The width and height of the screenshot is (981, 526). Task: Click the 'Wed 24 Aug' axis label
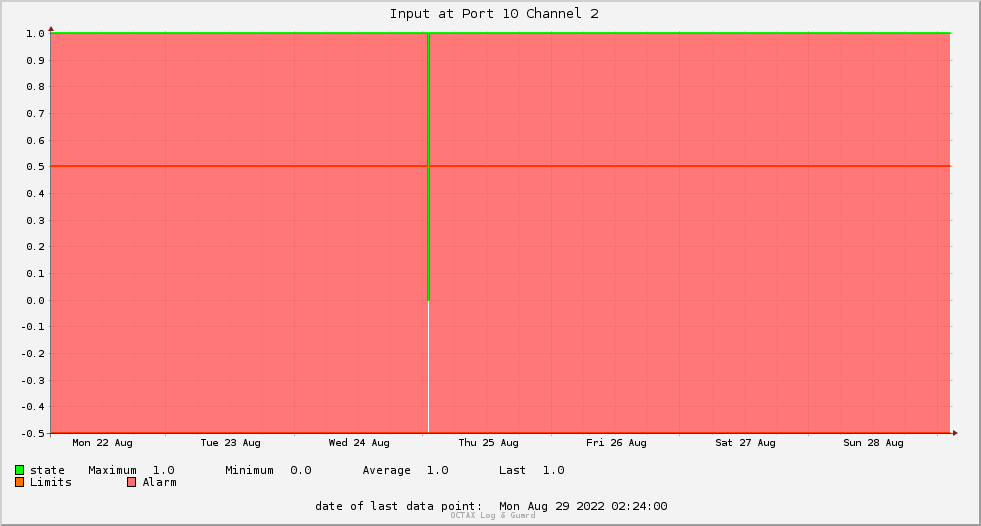pos(359,443)
